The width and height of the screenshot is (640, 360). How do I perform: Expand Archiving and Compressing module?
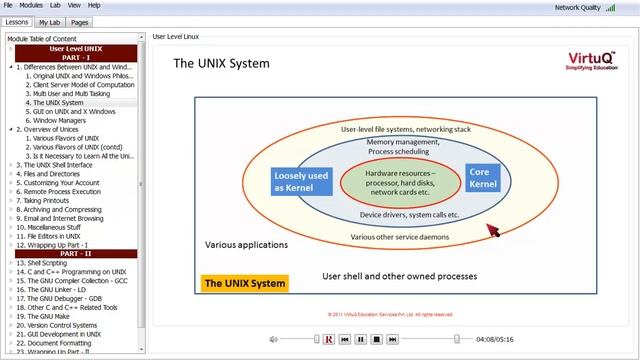[x=11, y=209]
